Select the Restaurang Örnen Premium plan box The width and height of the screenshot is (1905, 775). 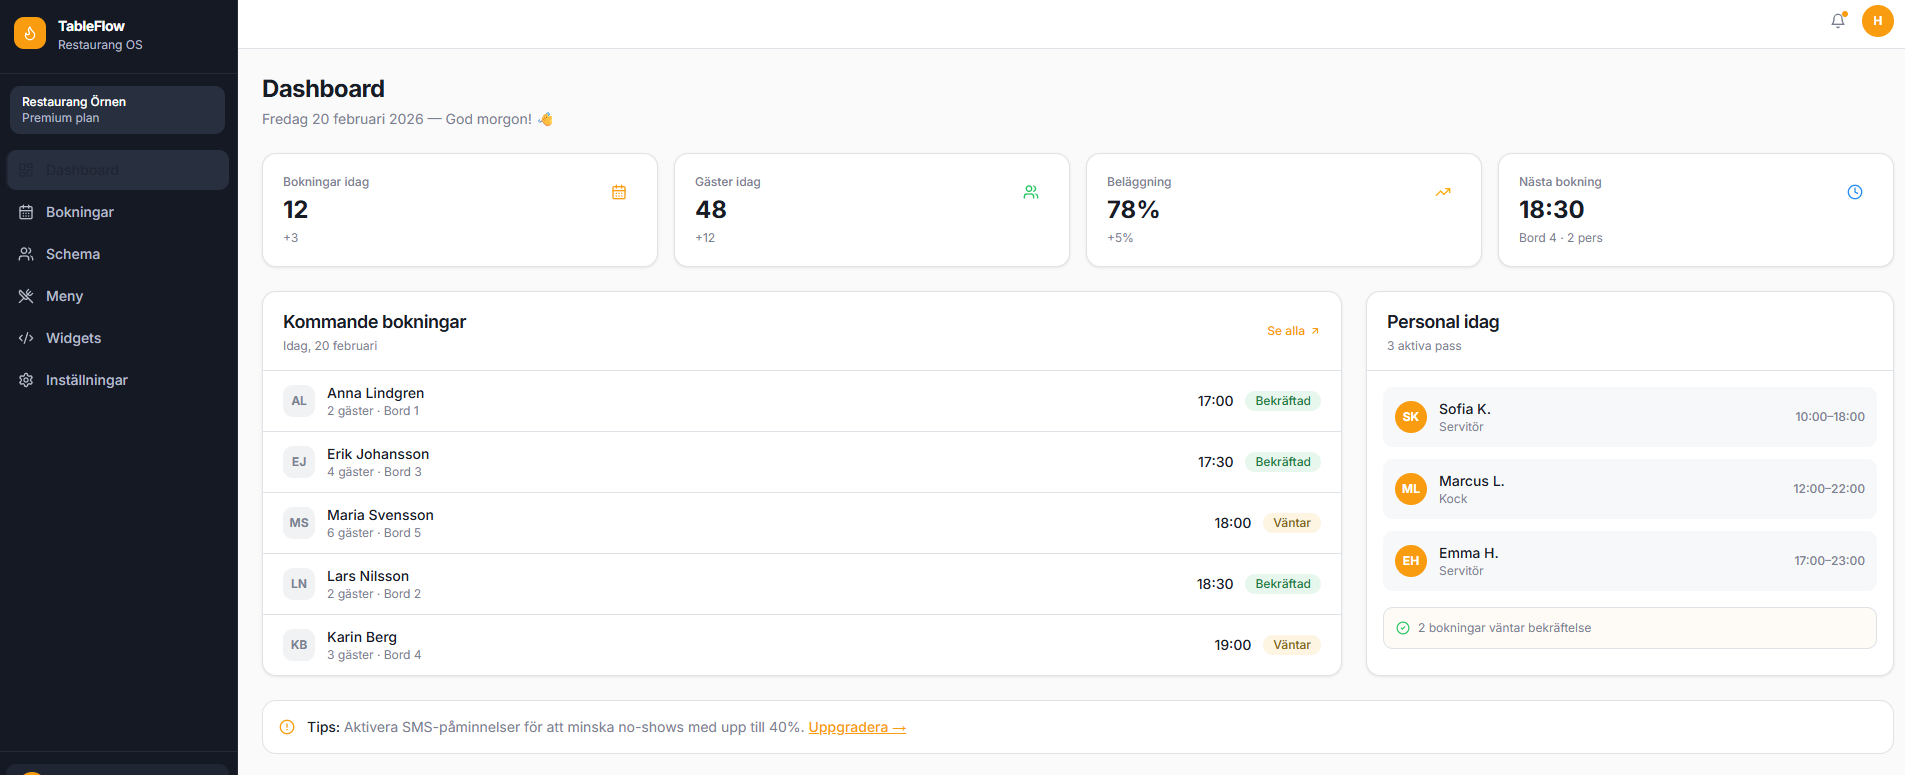coord(117,110)
